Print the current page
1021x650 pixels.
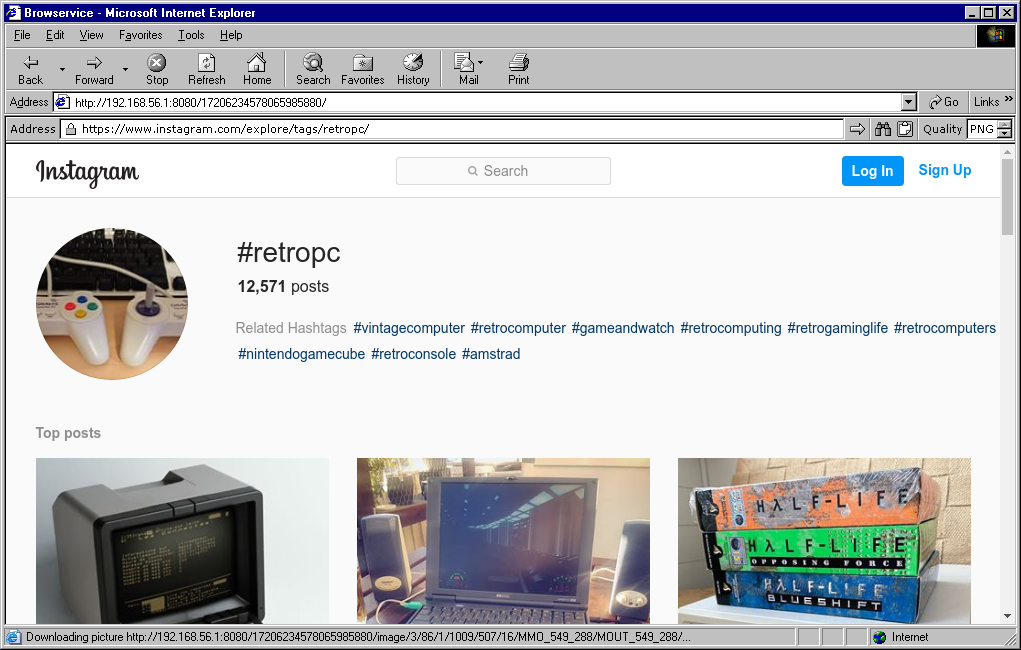pyautogui.click(x=518, y=69)
